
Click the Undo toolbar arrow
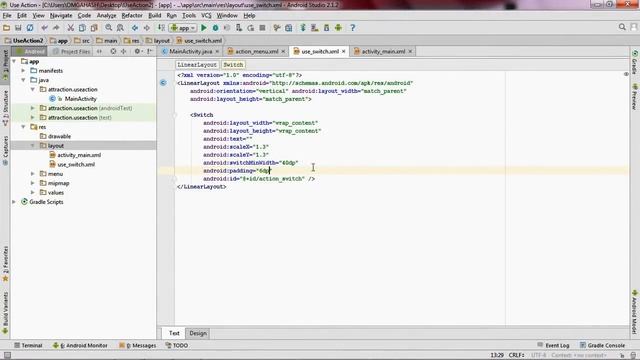tap(44, 28)
